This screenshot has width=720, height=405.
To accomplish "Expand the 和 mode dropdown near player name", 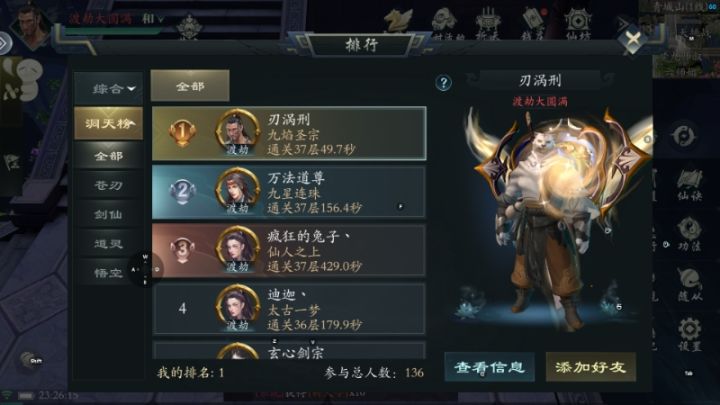I will [x=152, y=19].
